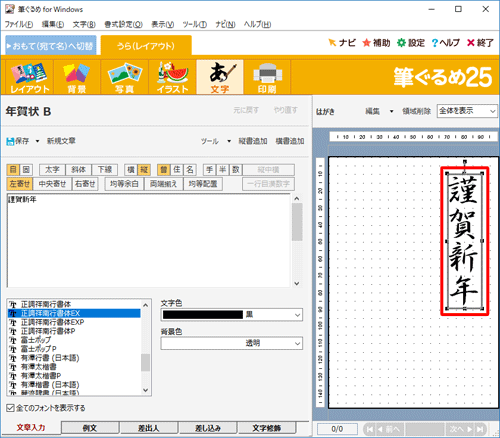Image resolution: width=500 pixels, height=438 pixels.
Task: Click 均等余白 equal margin button
Action: click(124, 184)
